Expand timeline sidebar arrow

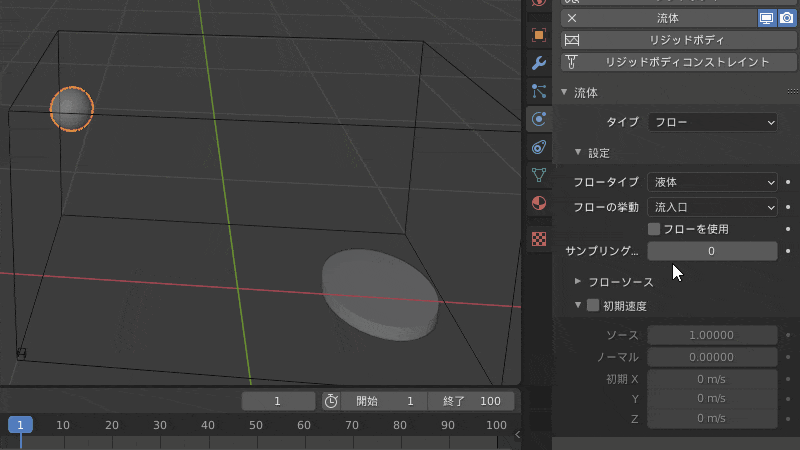click(x=517, y=435)
